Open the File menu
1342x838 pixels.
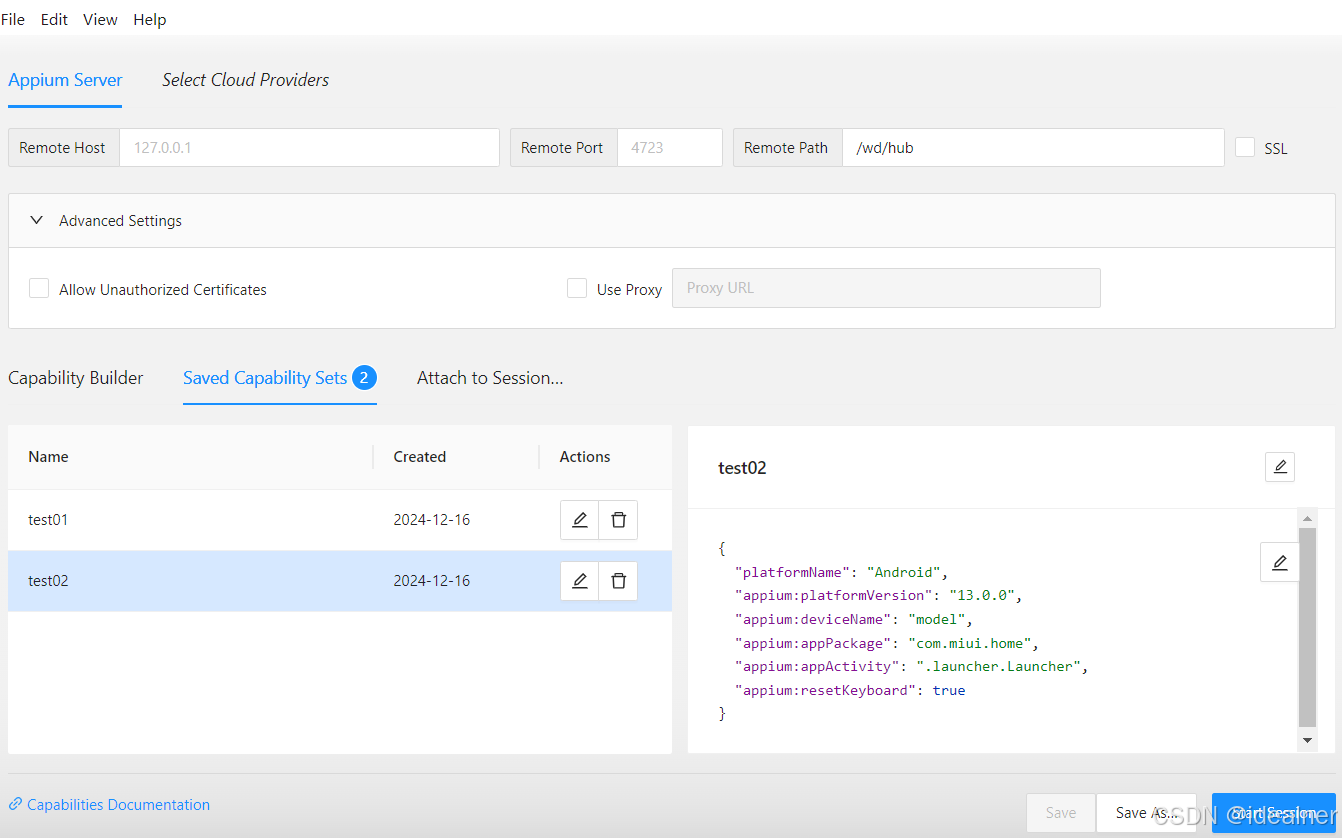(x=13, y=20)
